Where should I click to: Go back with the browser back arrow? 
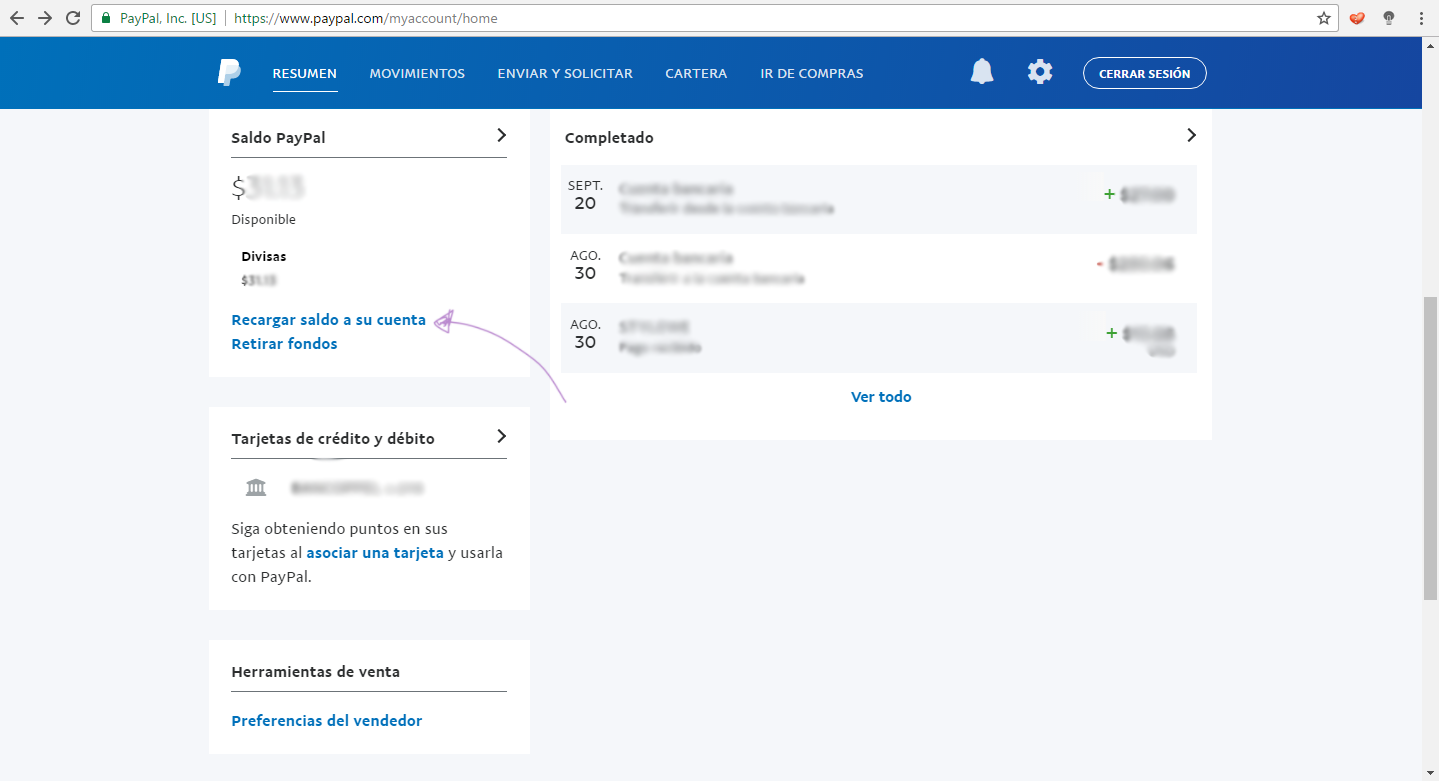tap(16, 18)
